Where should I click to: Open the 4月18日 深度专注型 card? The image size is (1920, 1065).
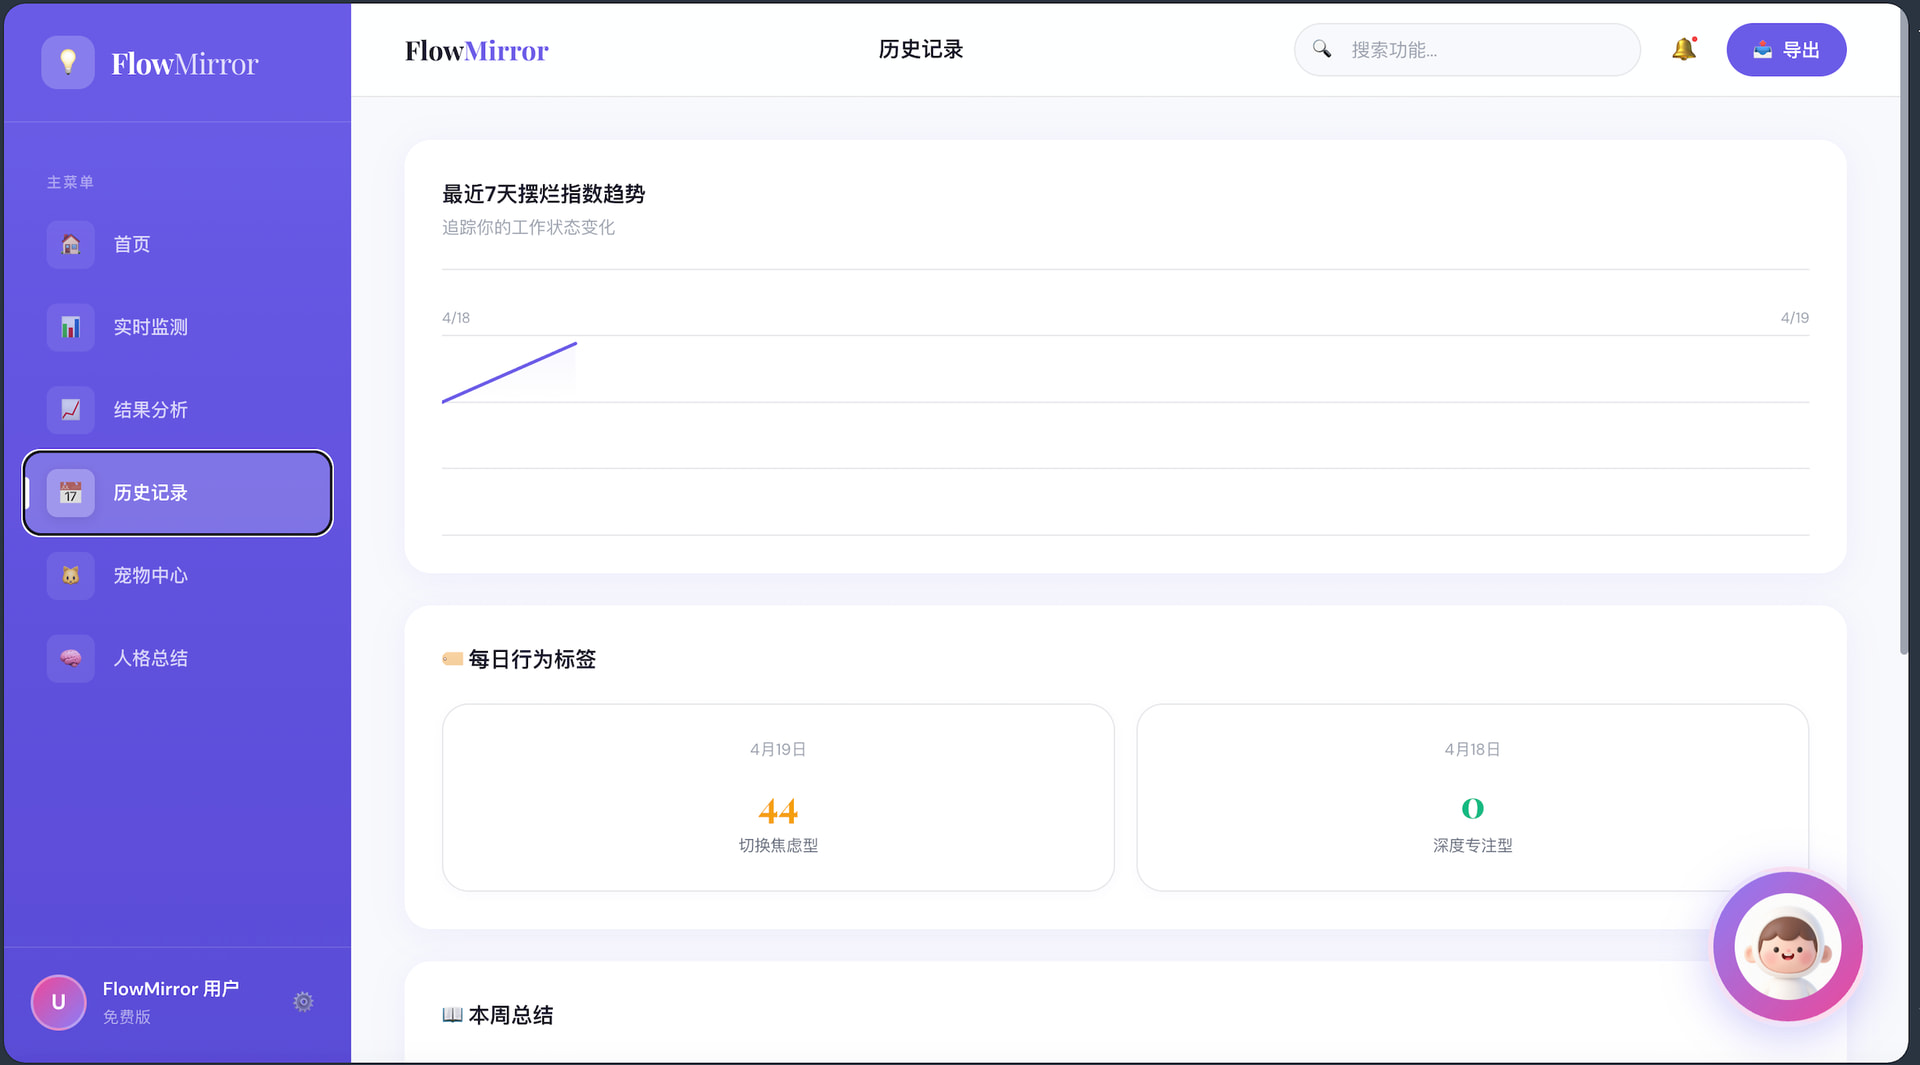point(1472,797)
